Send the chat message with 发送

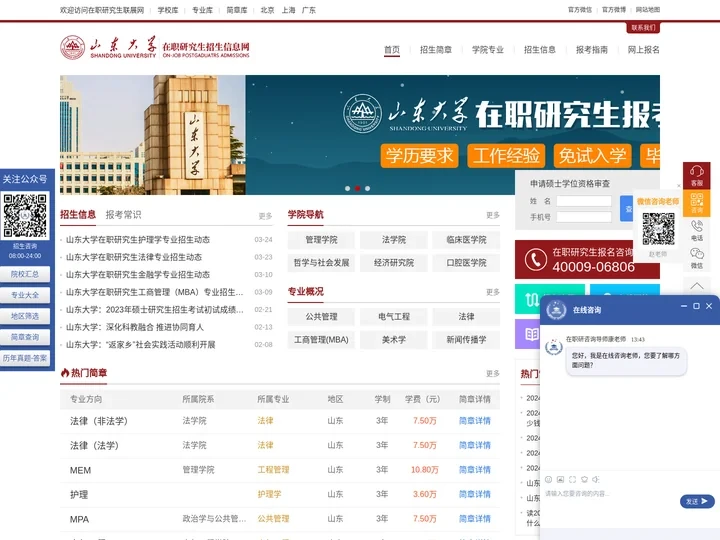click(x=697, y=501)
